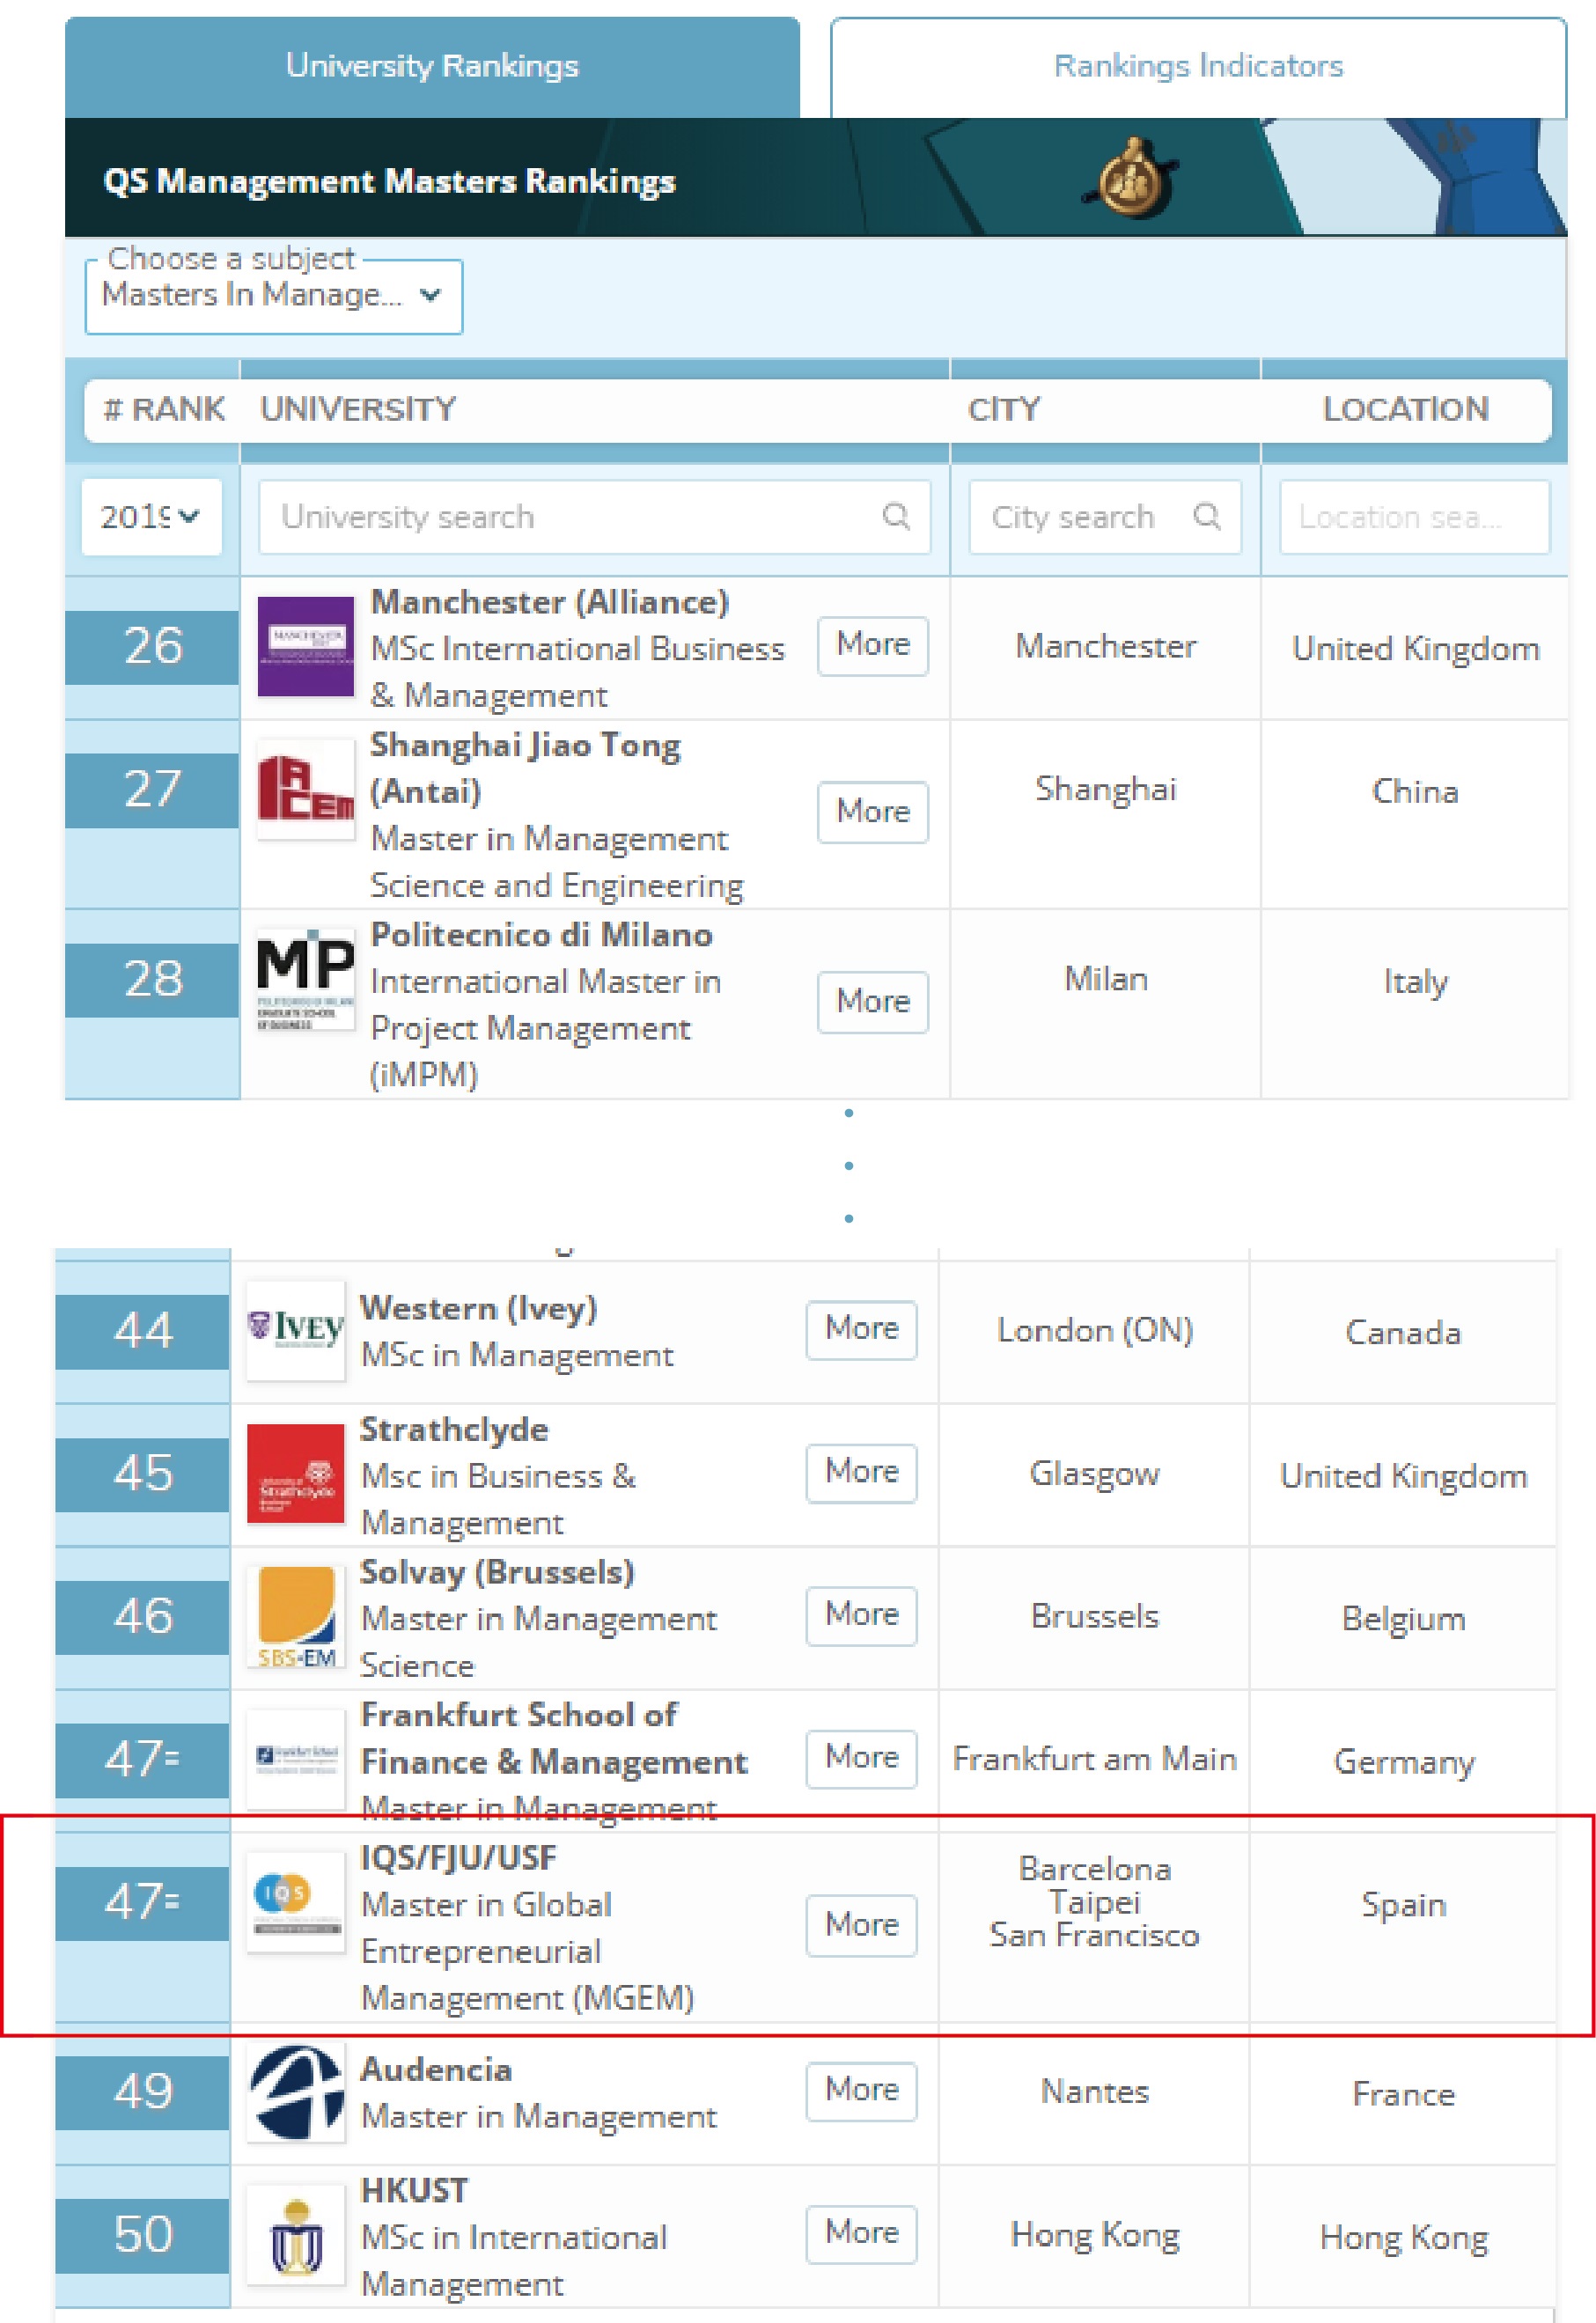Screen dimensions: 1596x2323
Task: Click the QS Management Masters Rankings heading
Action: point(390,181)
